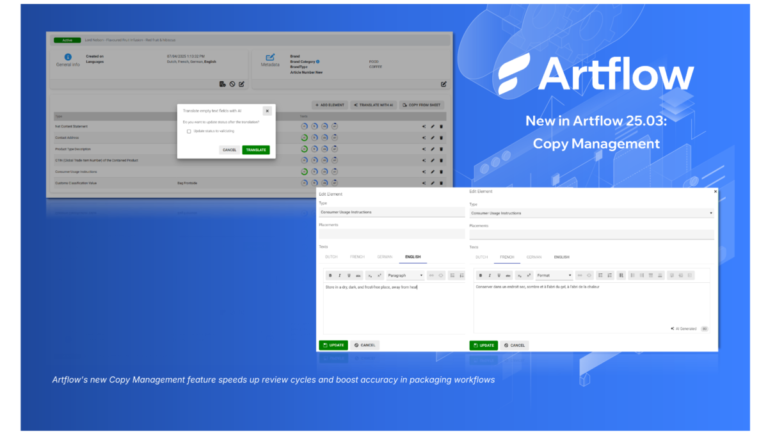Click the green Translate button
Screen dimensions: 768x432
point(256,150)
